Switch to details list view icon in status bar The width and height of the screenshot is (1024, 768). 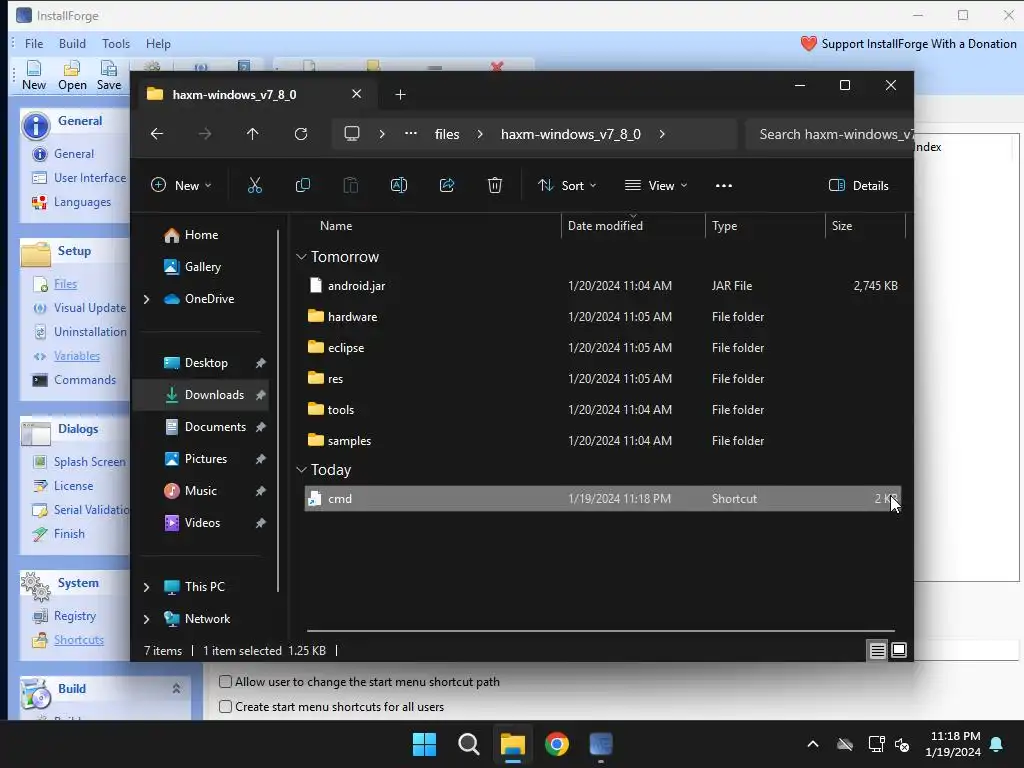click(877, 650)
